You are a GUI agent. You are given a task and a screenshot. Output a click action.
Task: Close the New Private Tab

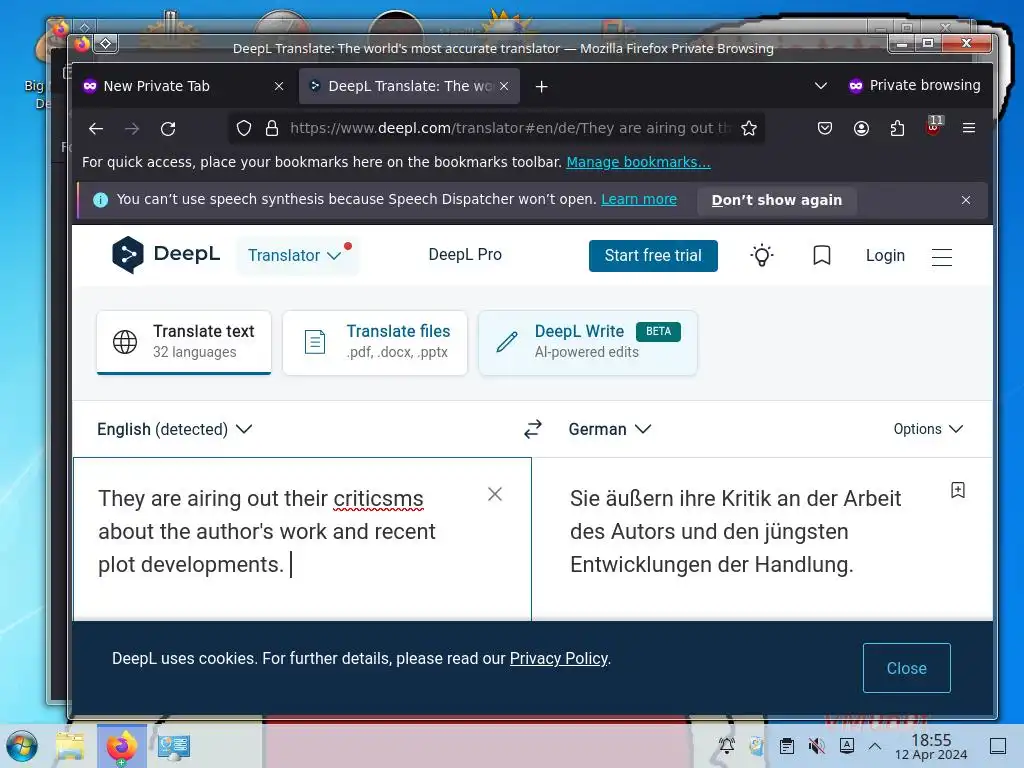(279, 86)
